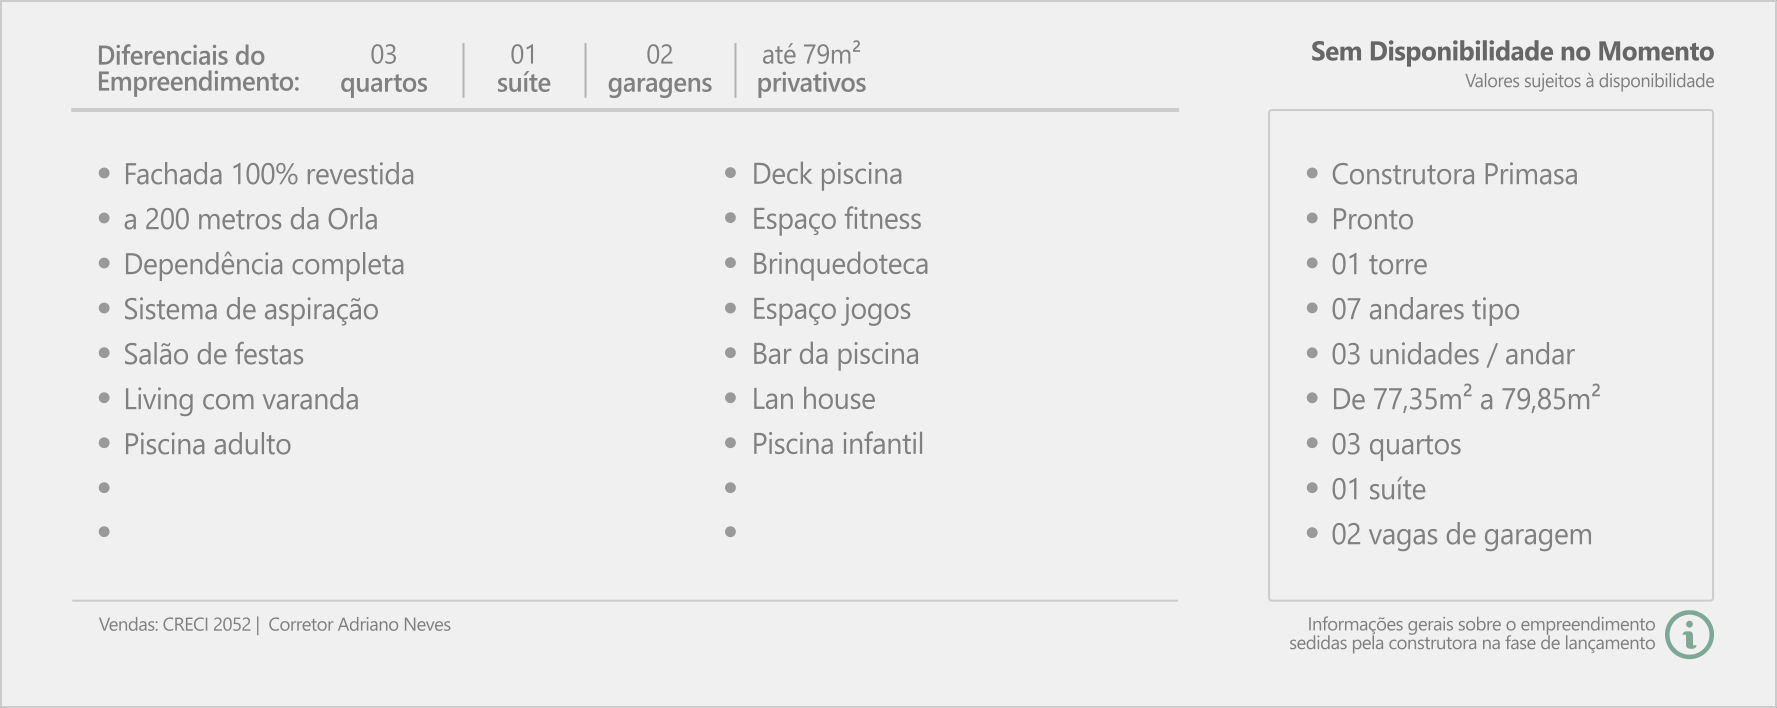Viewport: 1777px width, 708px height.
Task: Click the '02 garagens' header highlight
Action: coord(660,69)
